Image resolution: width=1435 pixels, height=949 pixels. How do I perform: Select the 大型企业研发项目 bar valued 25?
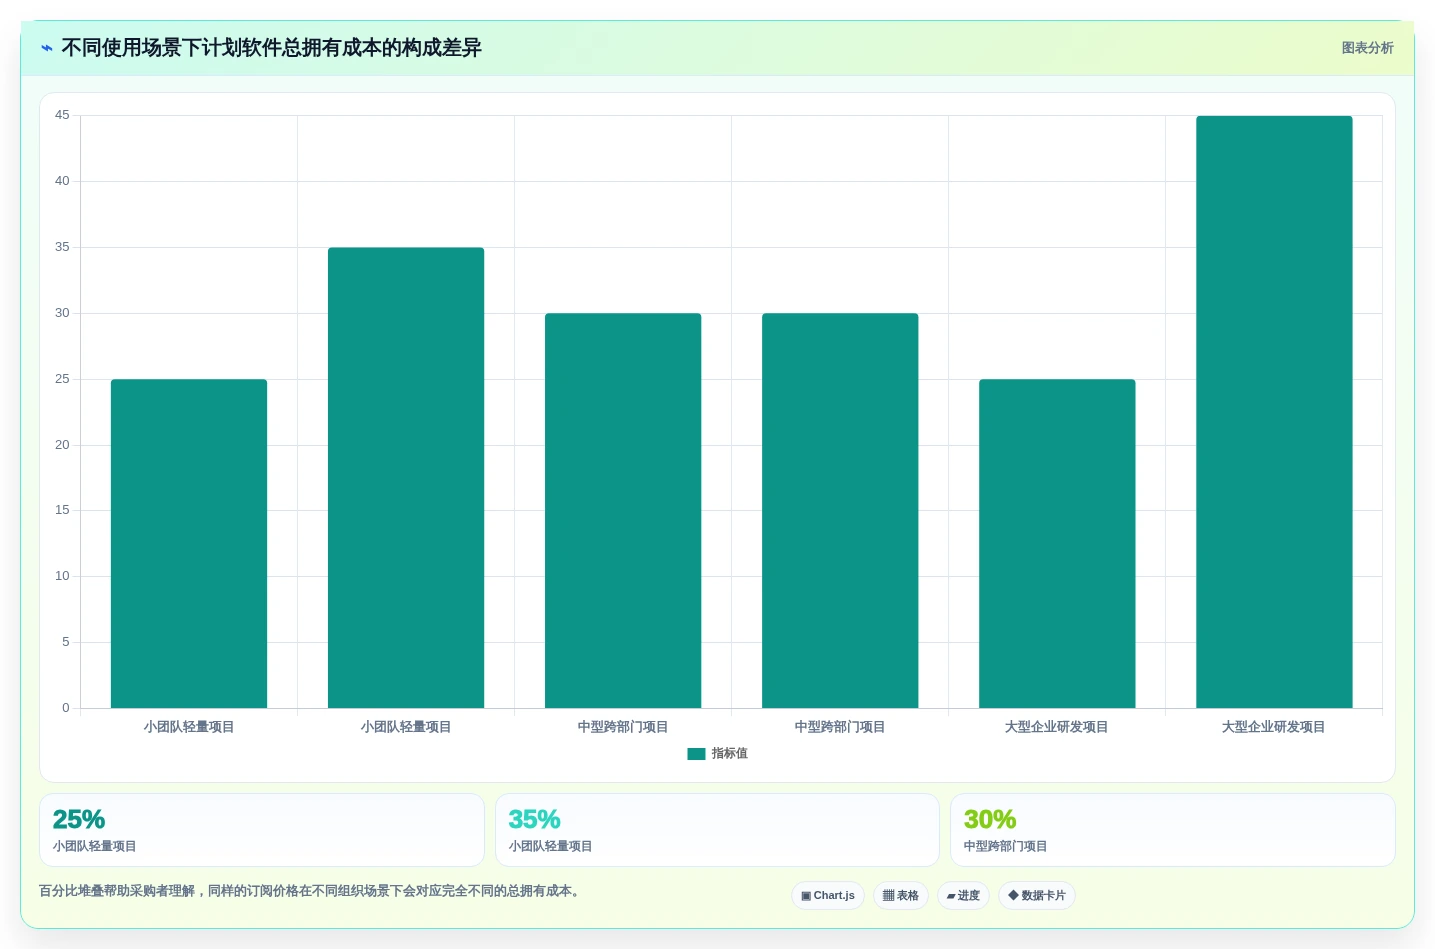pos(1057,544)
